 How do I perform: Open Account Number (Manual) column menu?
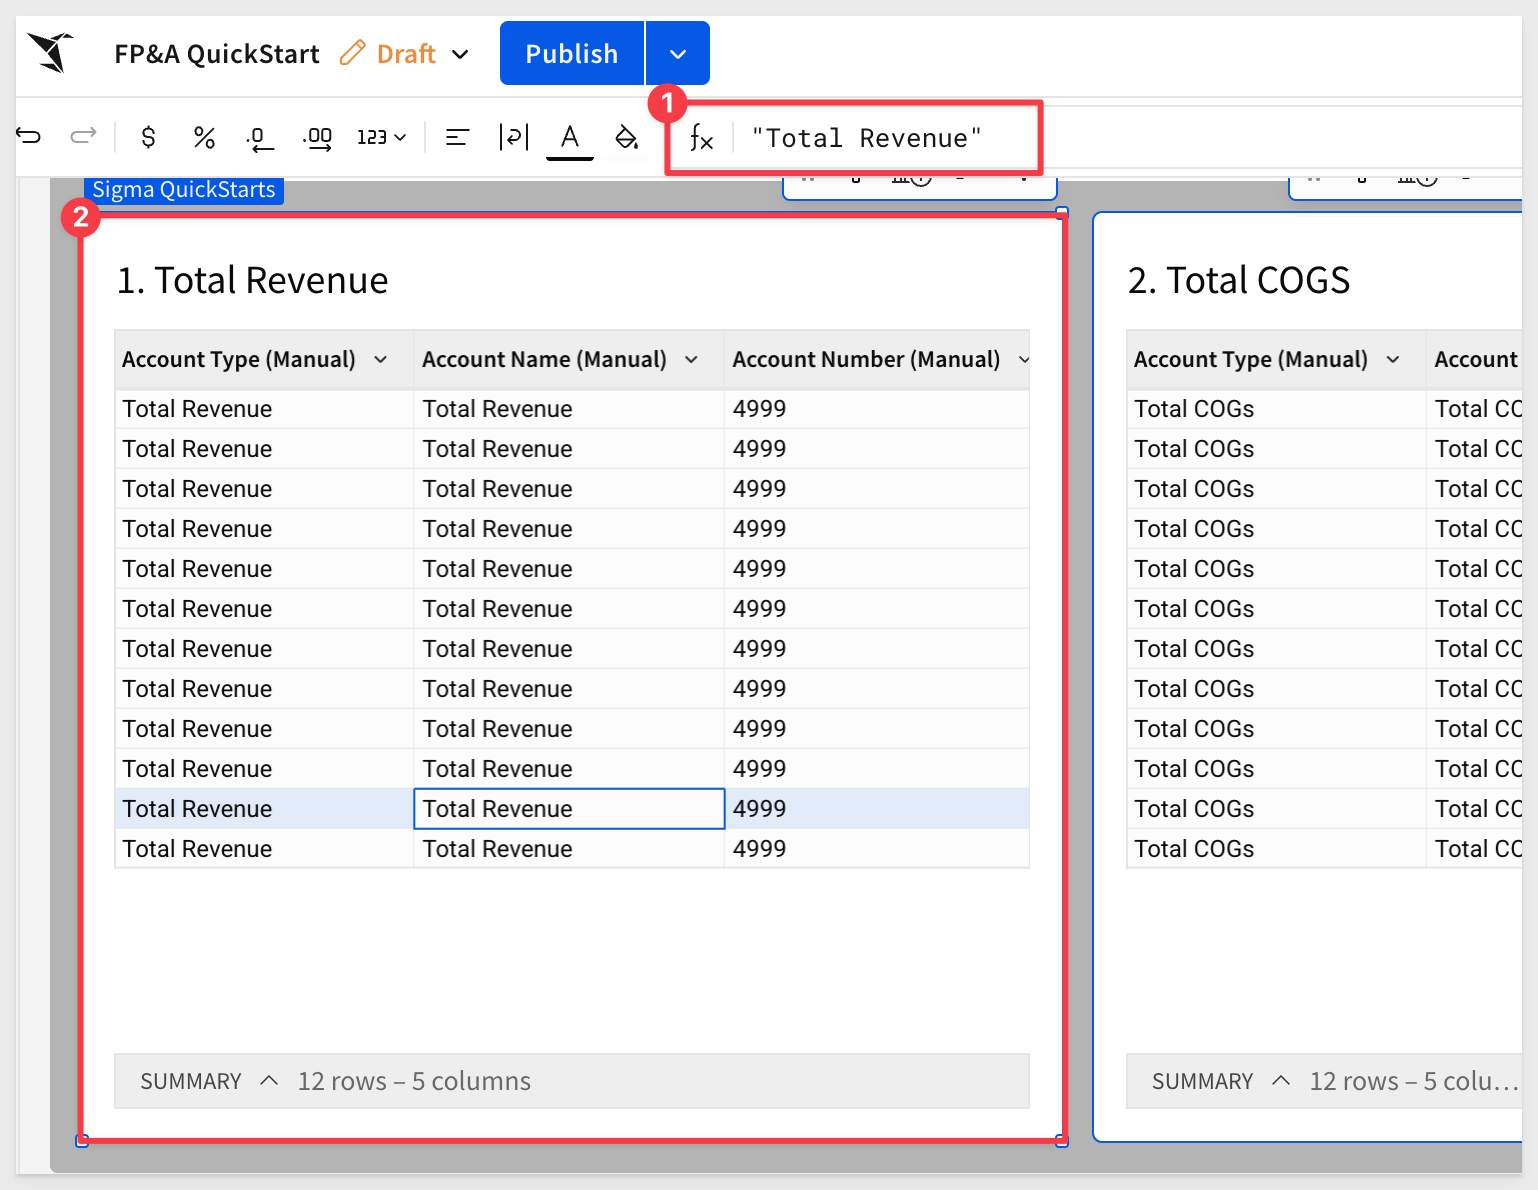[x=1023, y=360]
